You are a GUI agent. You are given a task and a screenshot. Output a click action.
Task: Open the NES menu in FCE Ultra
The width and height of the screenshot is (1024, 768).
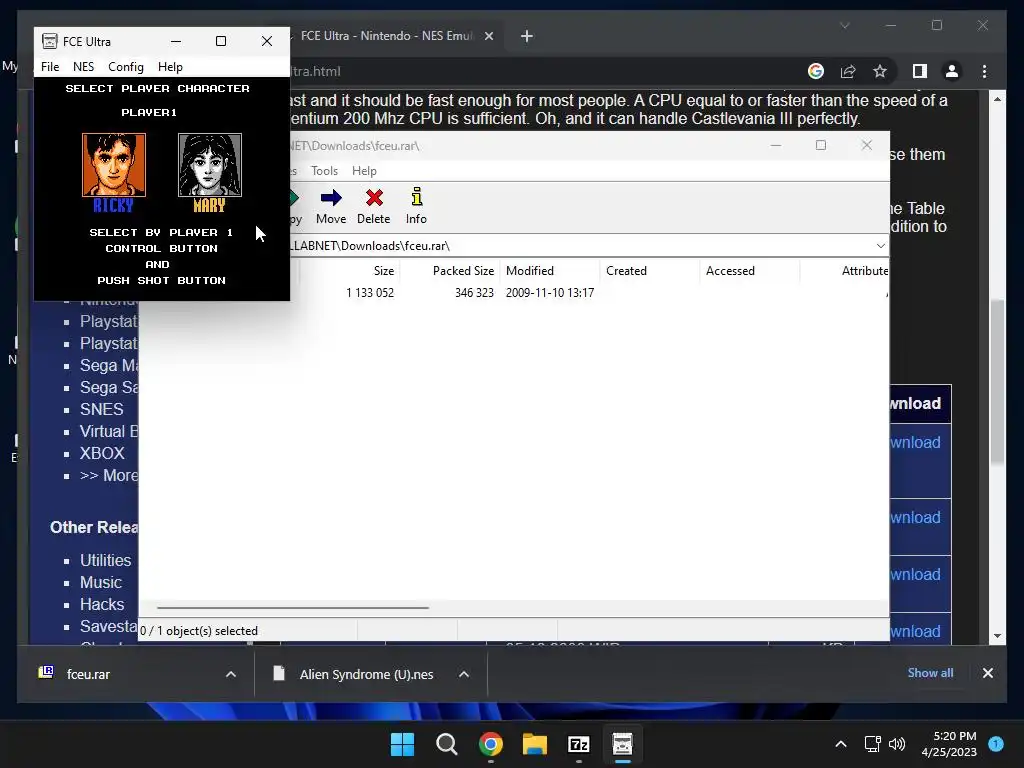click(x=83, y=67)
